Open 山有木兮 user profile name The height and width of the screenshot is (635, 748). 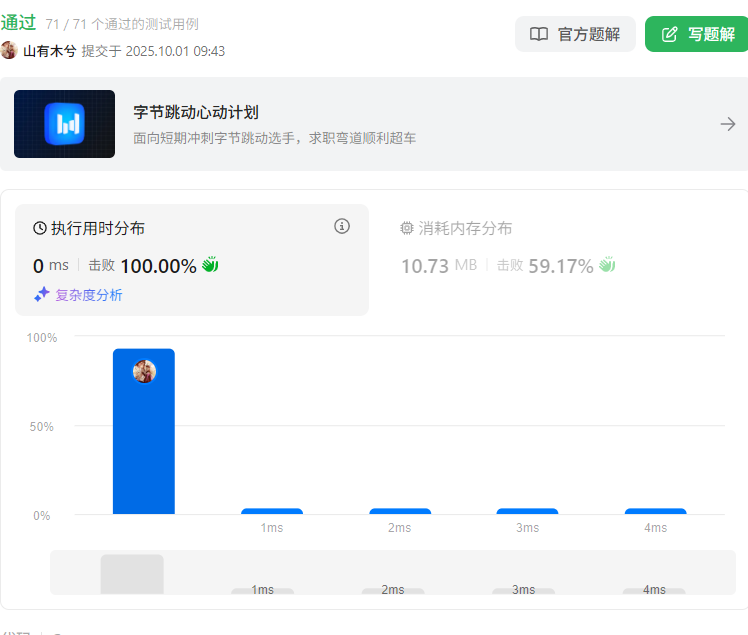point(49,51)
